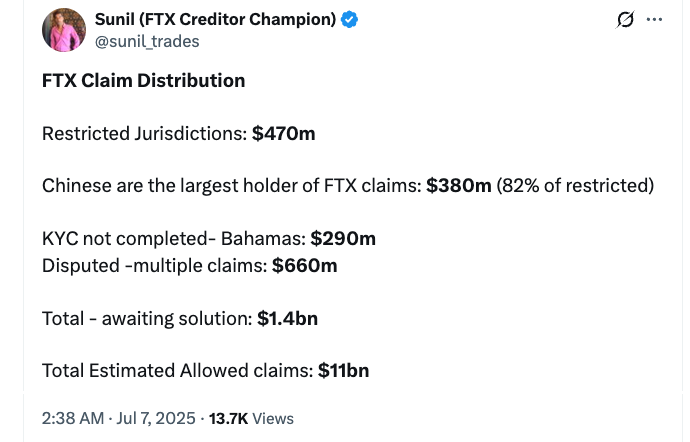Click the $290m Bahamas KYC figure
The image size is (690, 442).
tap(343, 239)
